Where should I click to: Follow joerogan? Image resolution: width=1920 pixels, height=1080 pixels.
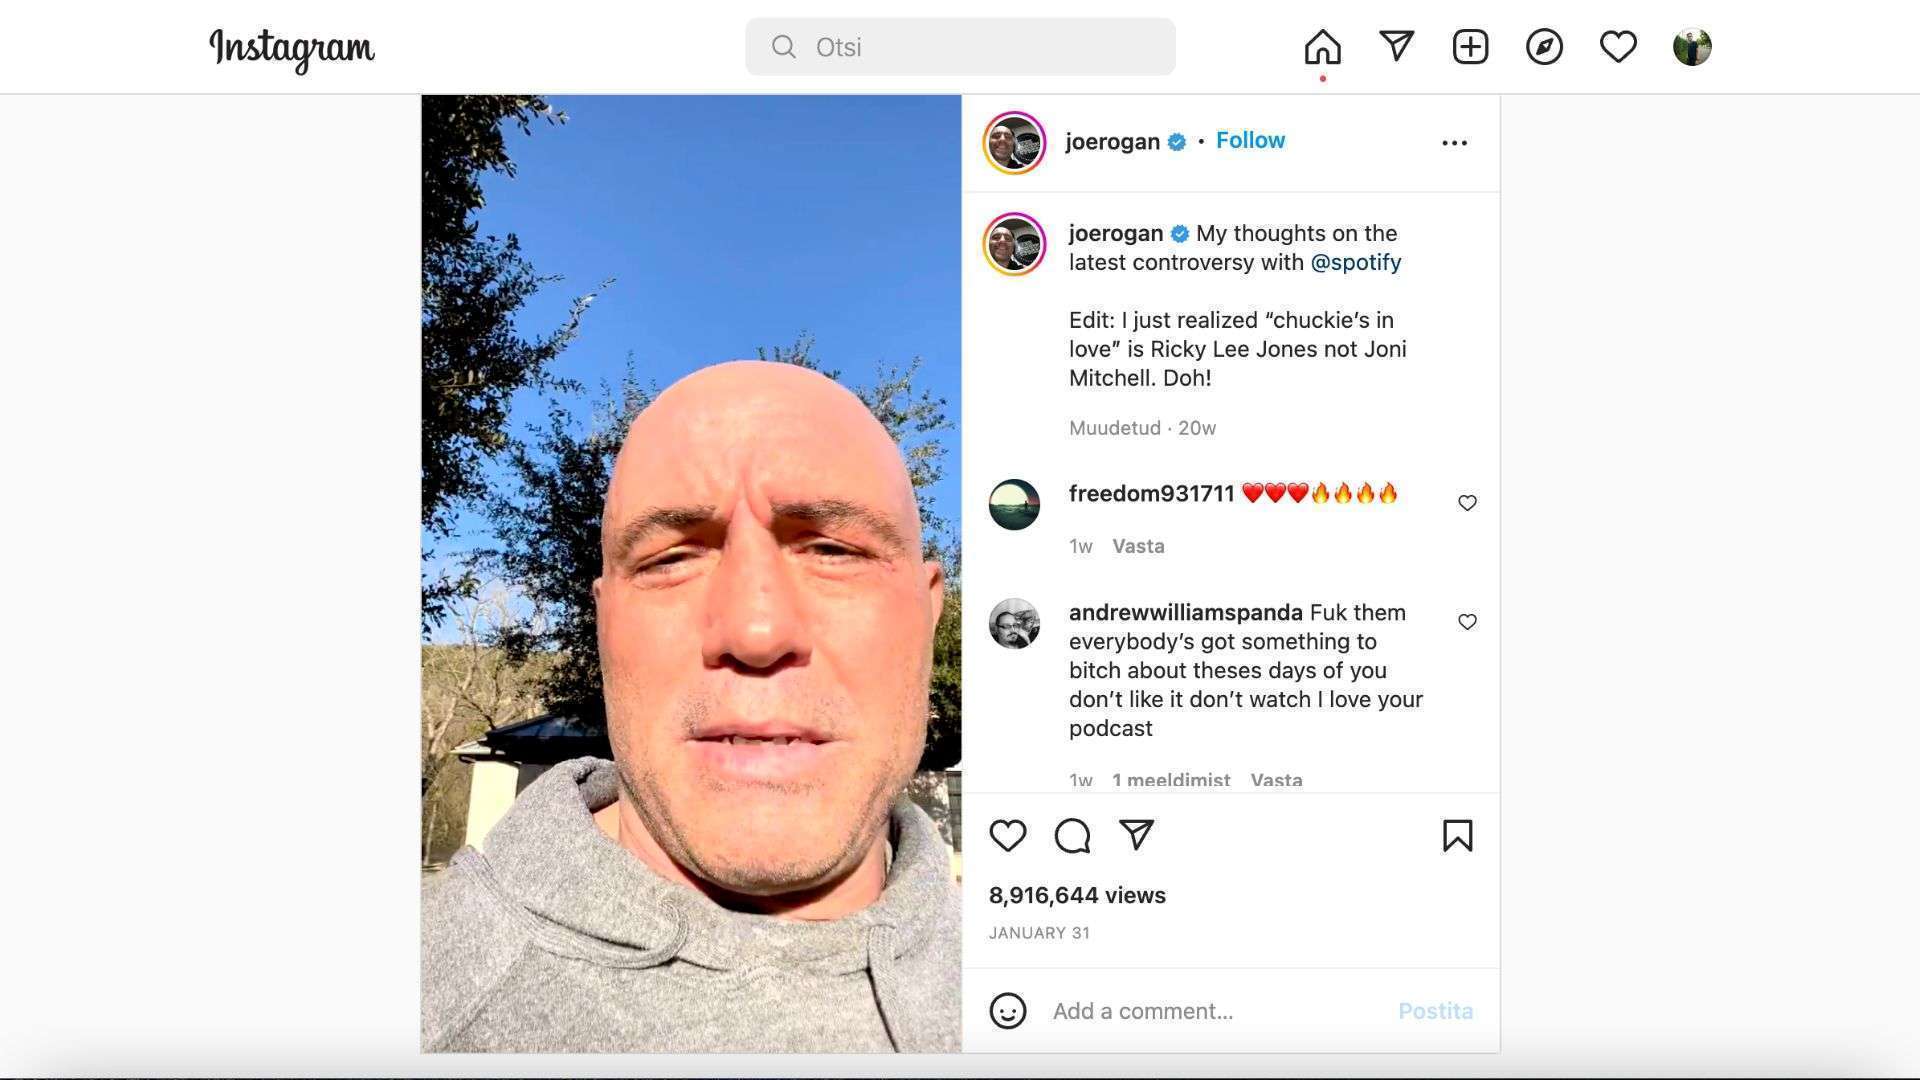1250,140
